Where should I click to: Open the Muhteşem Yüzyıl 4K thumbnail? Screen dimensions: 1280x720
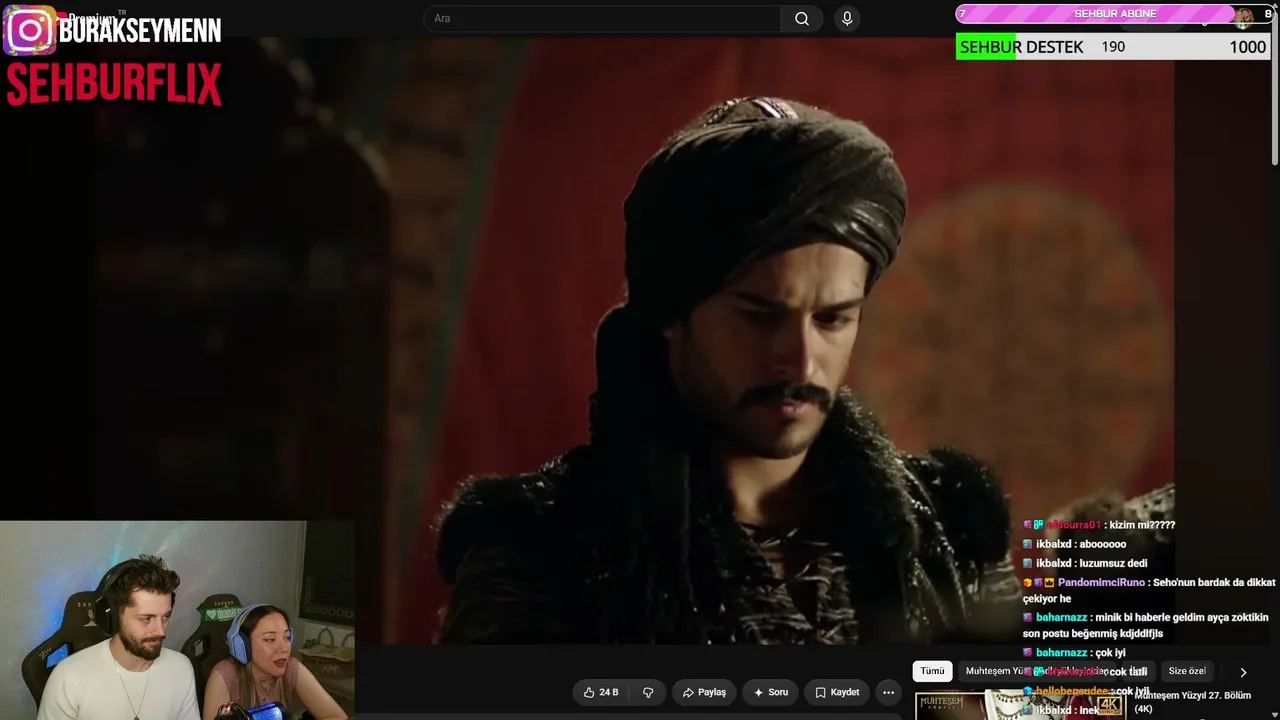tap(1020, 705)
